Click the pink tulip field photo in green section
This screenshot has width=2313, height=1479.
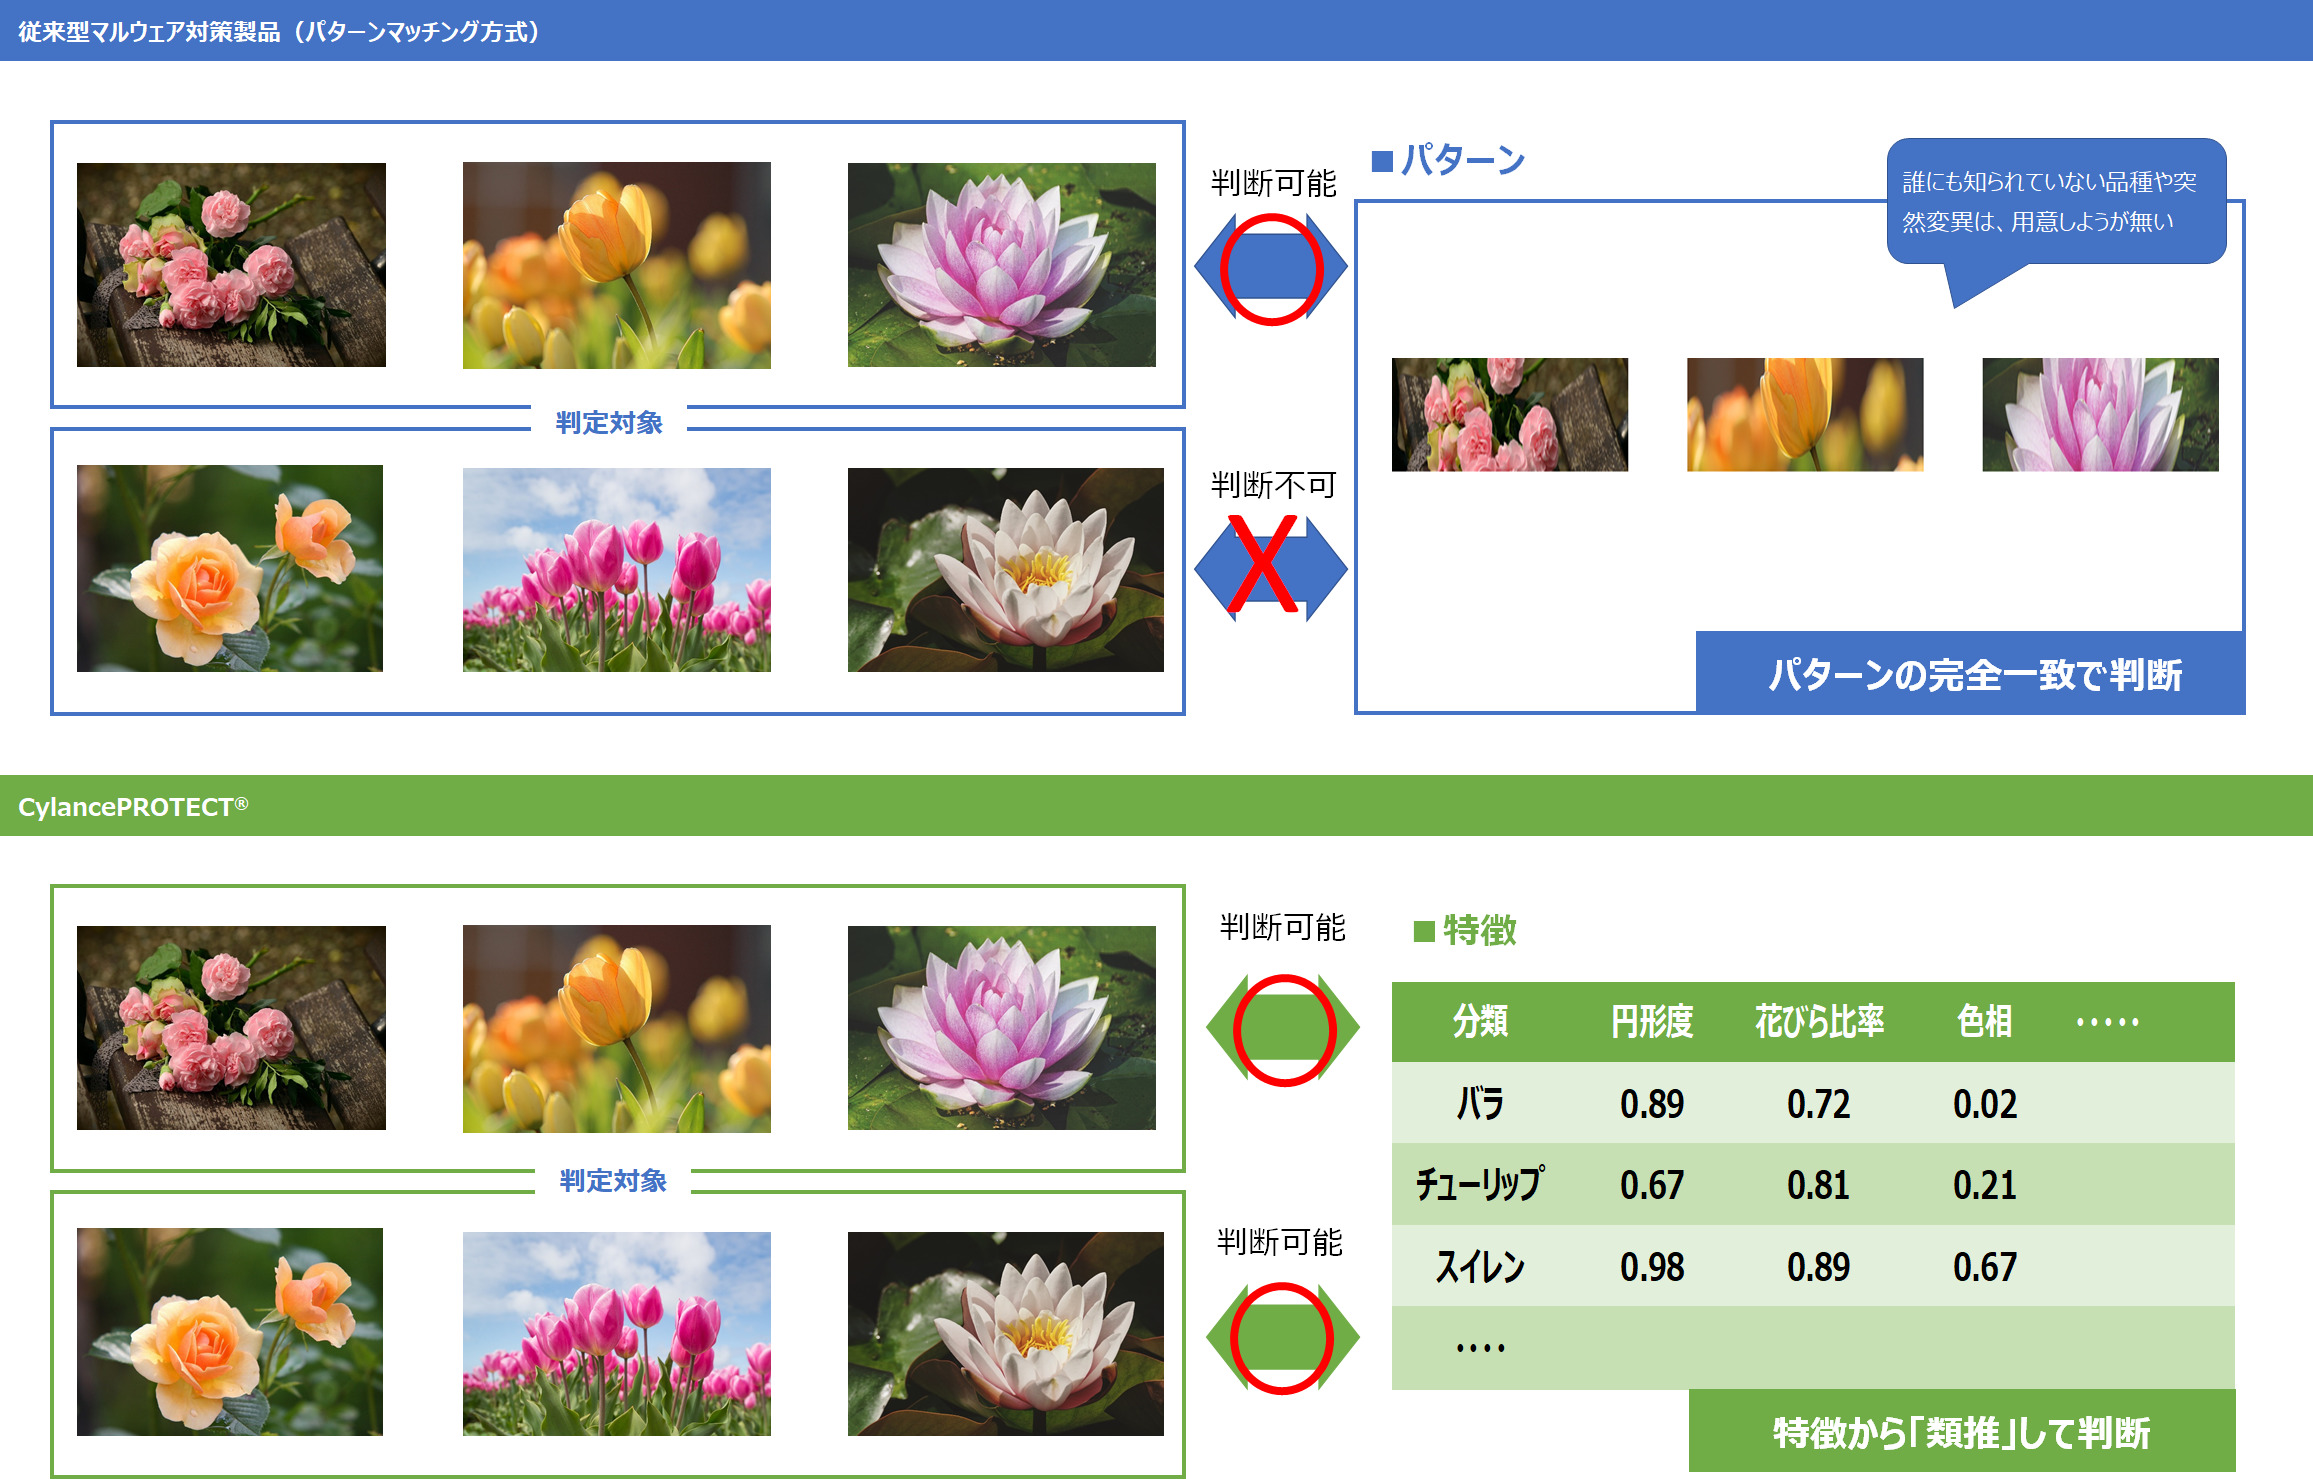(616, 1333)
